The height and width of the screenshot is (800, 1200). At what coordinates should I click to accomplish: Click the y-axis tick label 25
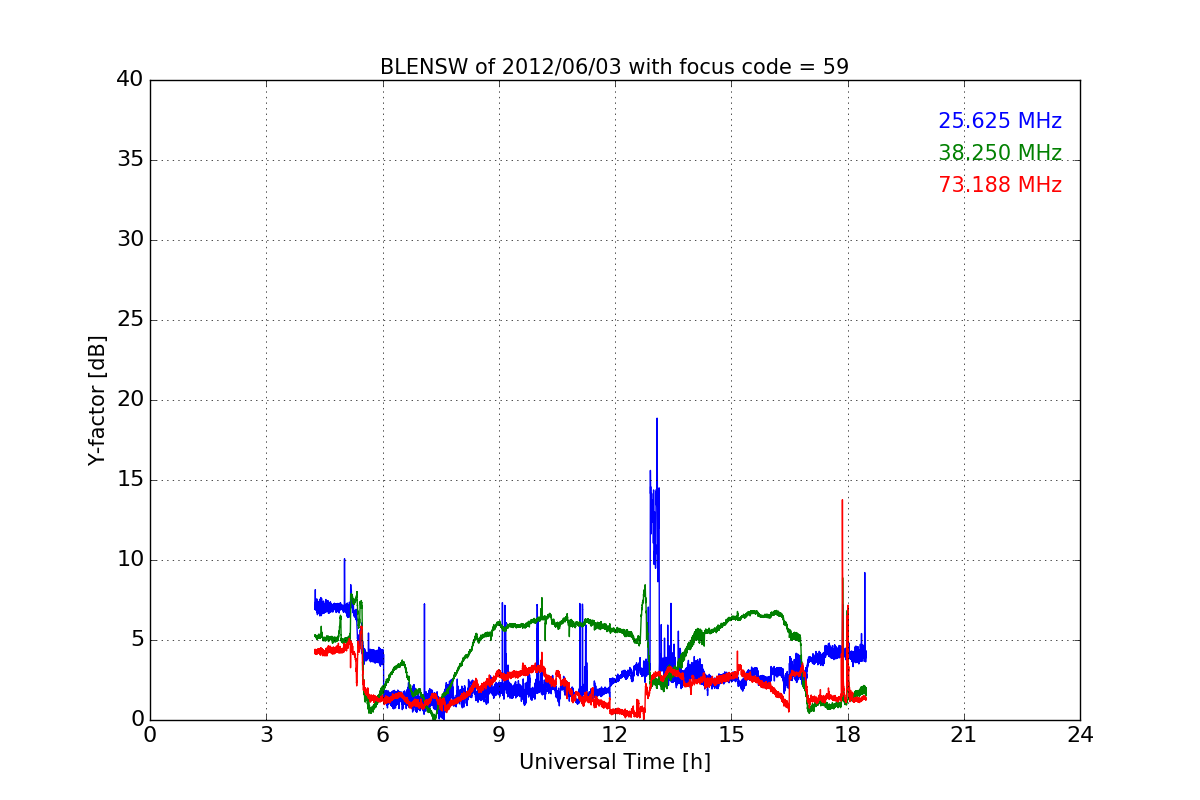coord(130,320)
